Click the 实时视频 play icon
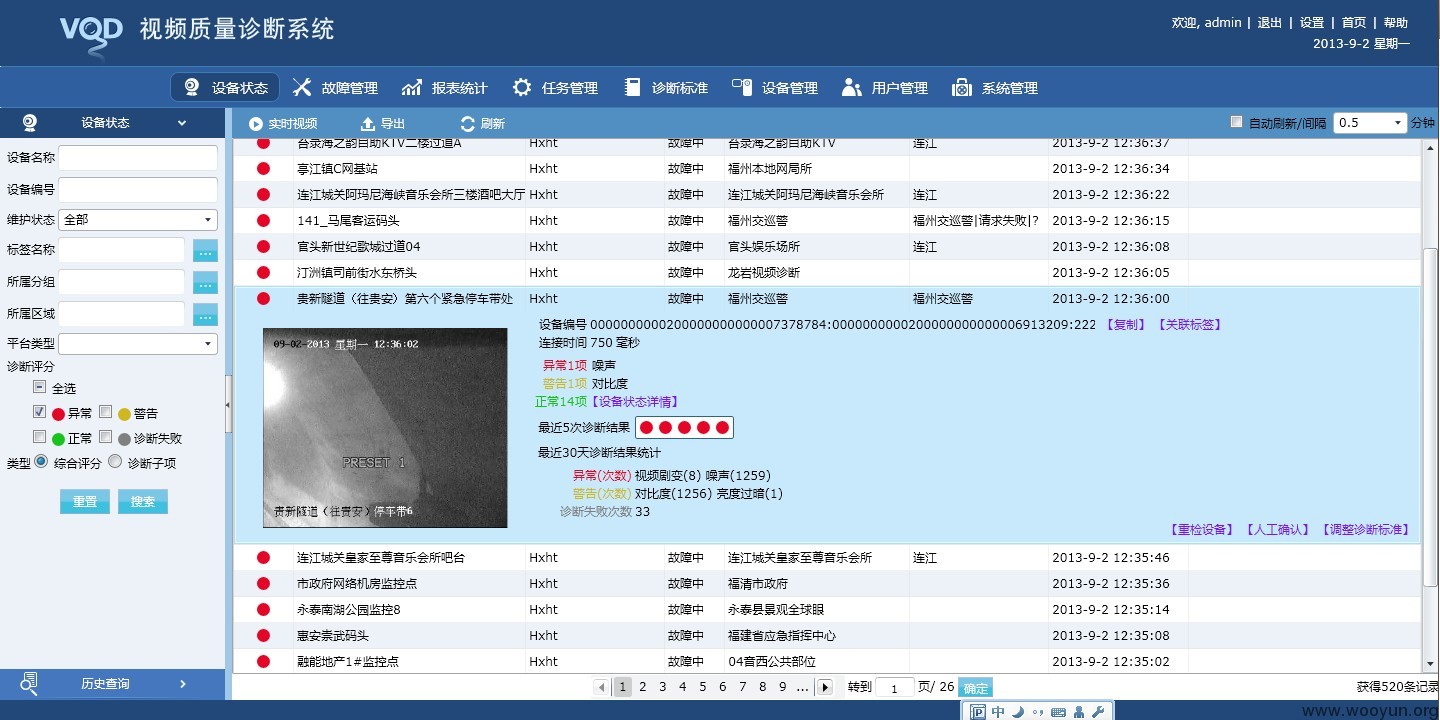 256,124
